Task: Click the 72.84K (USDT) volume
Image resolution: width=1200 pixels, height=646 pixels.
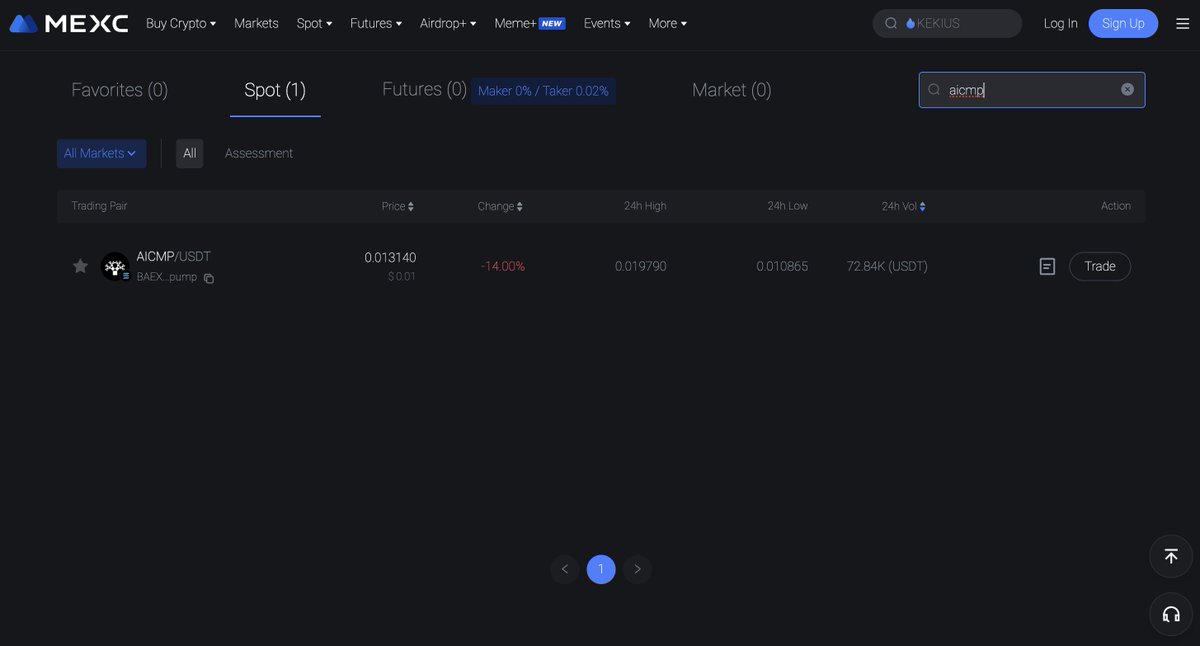Action: click(887, 266)
